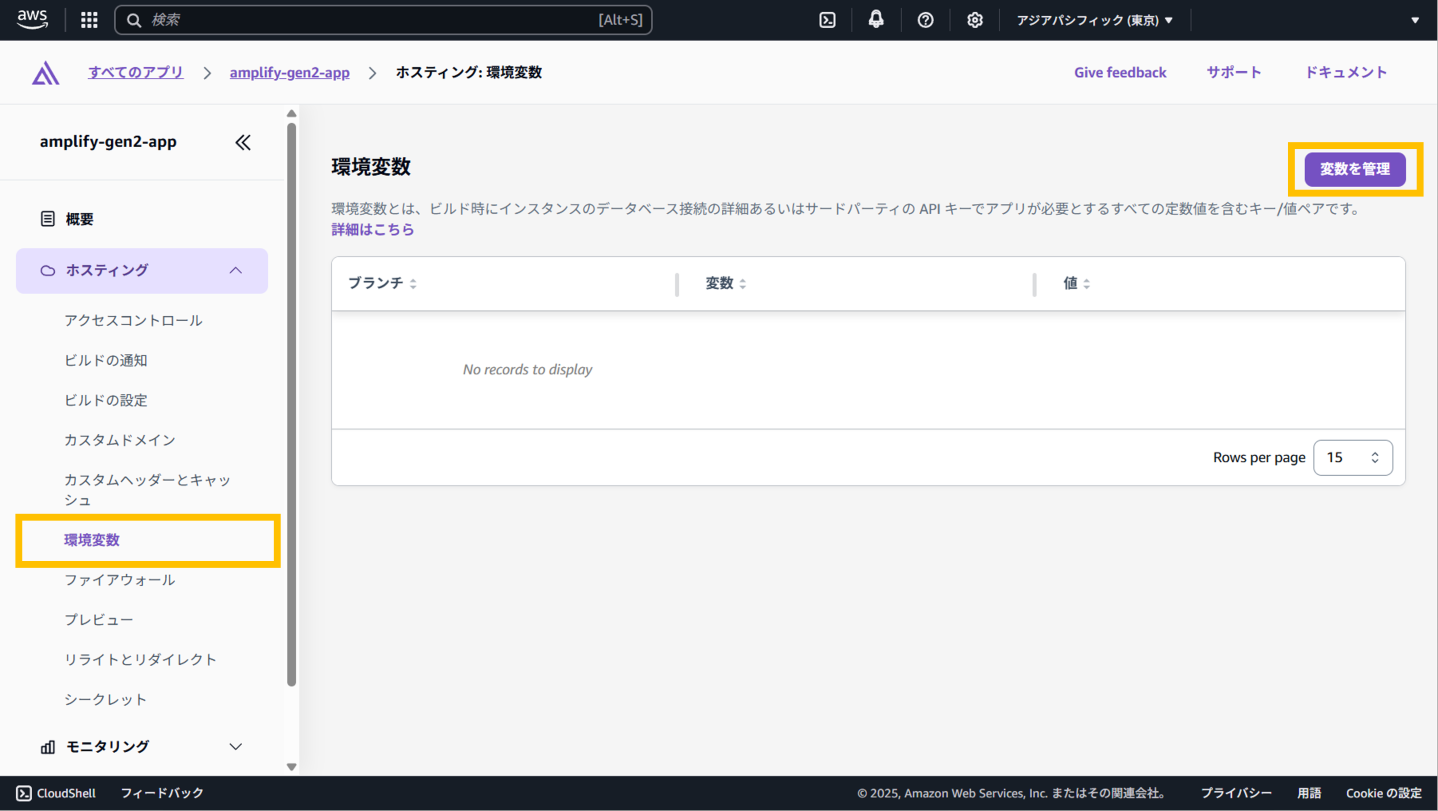
Task: Open the AWS services grid menu
Action: (89, 20)
